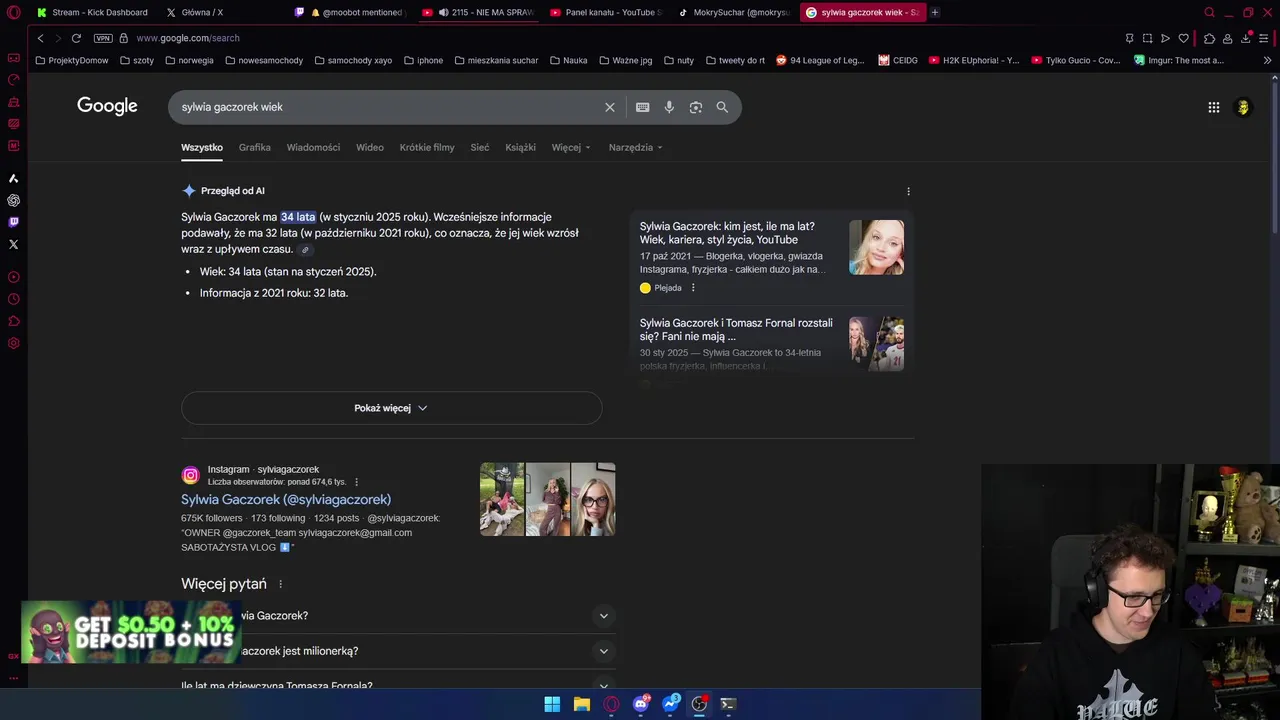The width and height of the screenshot is (1280, 720).
Task: Open the Twitch sidebar icon
Action: pyautogui.click(x=13, y=222)
